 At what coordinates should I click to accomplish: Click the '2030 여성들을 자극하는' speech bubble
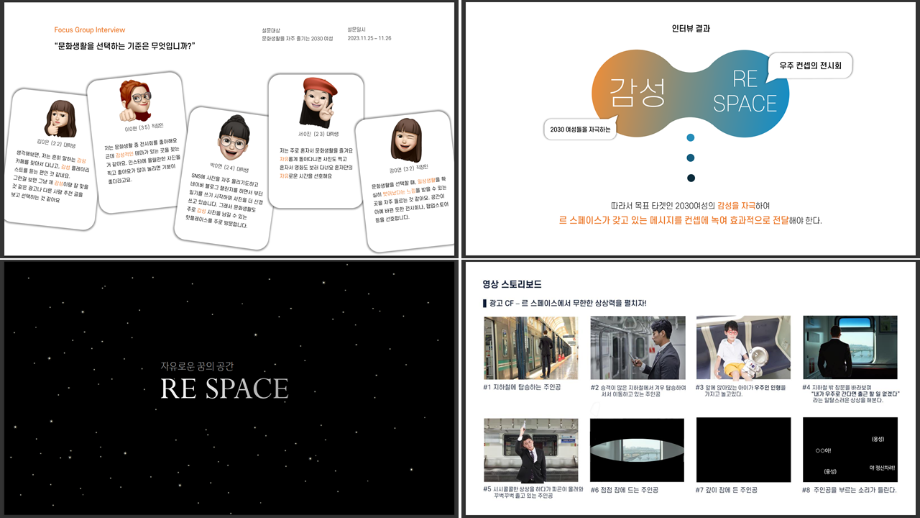tap(580, 129)
